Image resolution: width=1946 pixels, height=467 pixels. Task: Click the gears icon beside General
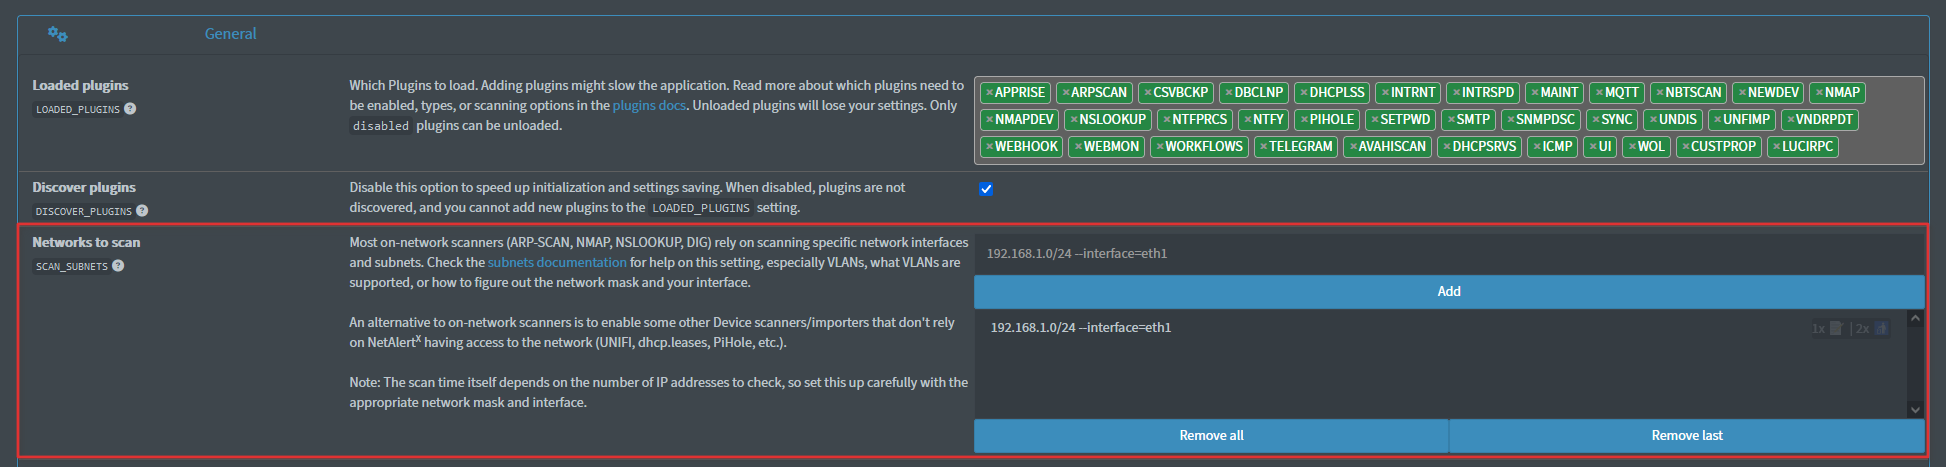coord(57,34)
